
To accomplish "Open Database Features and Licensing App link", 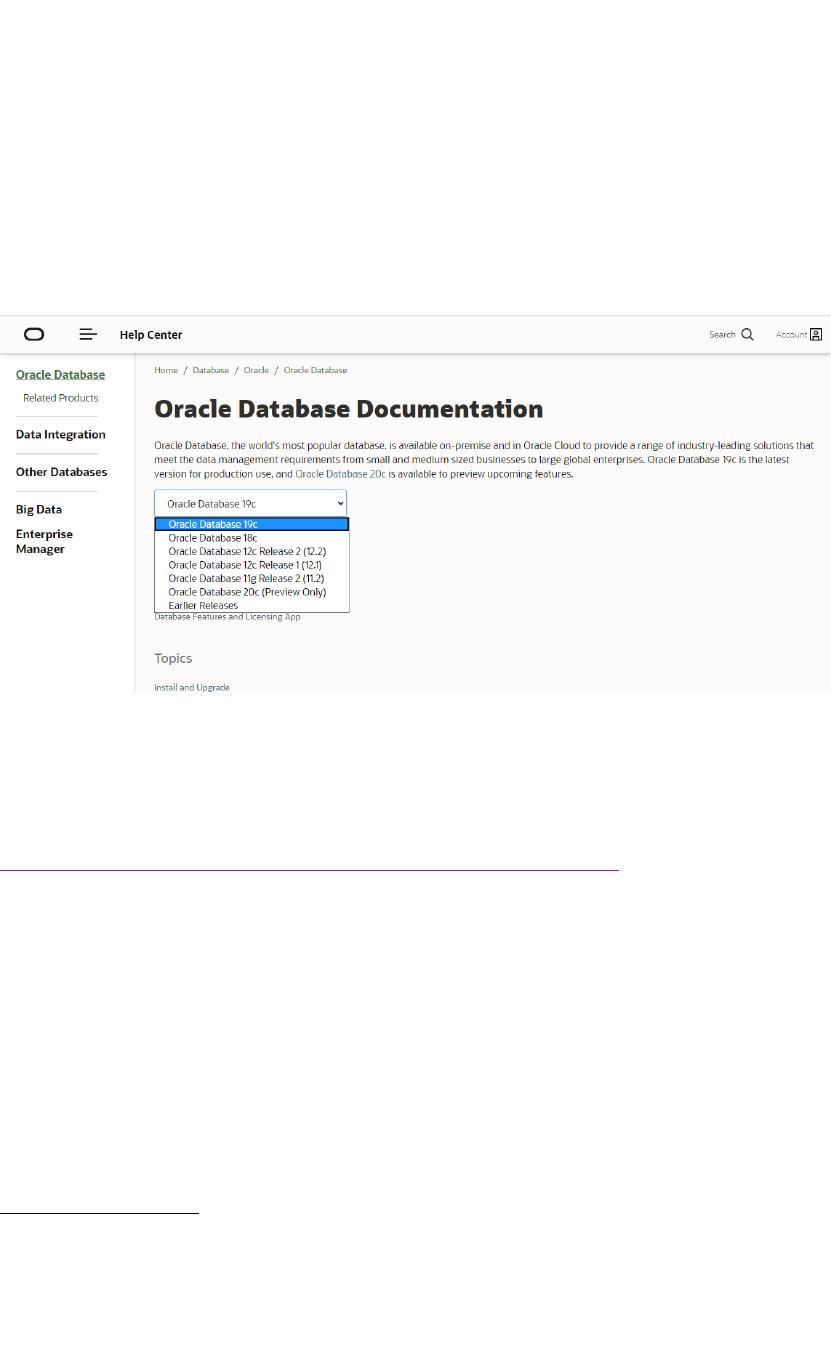I will click(x=227, y=617).
